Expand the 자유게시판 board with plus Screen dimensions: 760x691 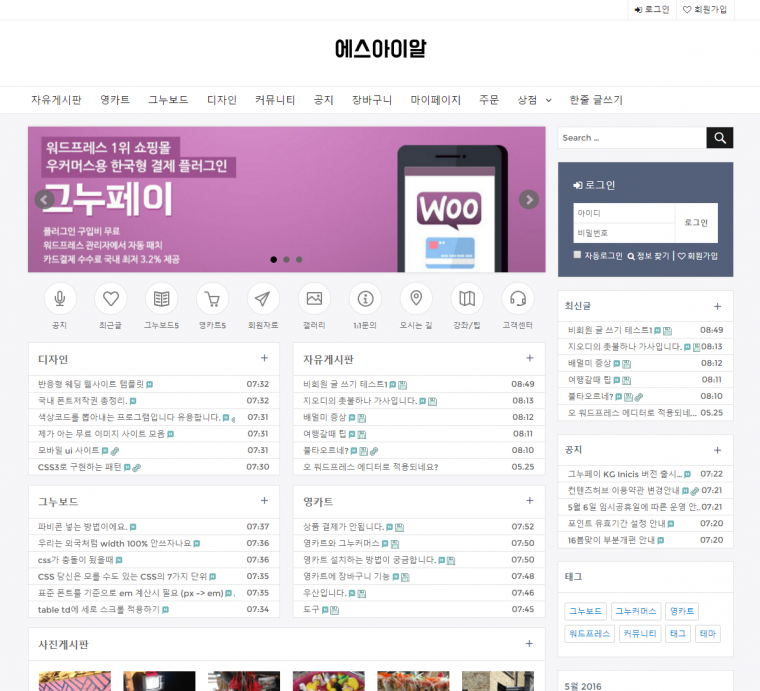[529, 358]
